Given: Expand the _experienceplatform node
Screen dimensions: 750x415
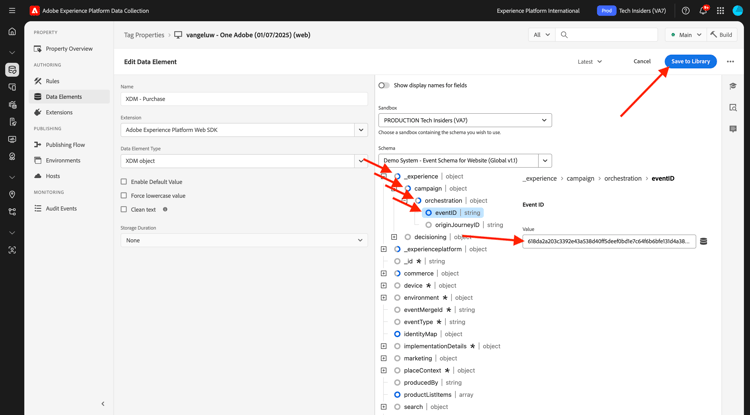Looking at the screenshot, I should 384,249.
